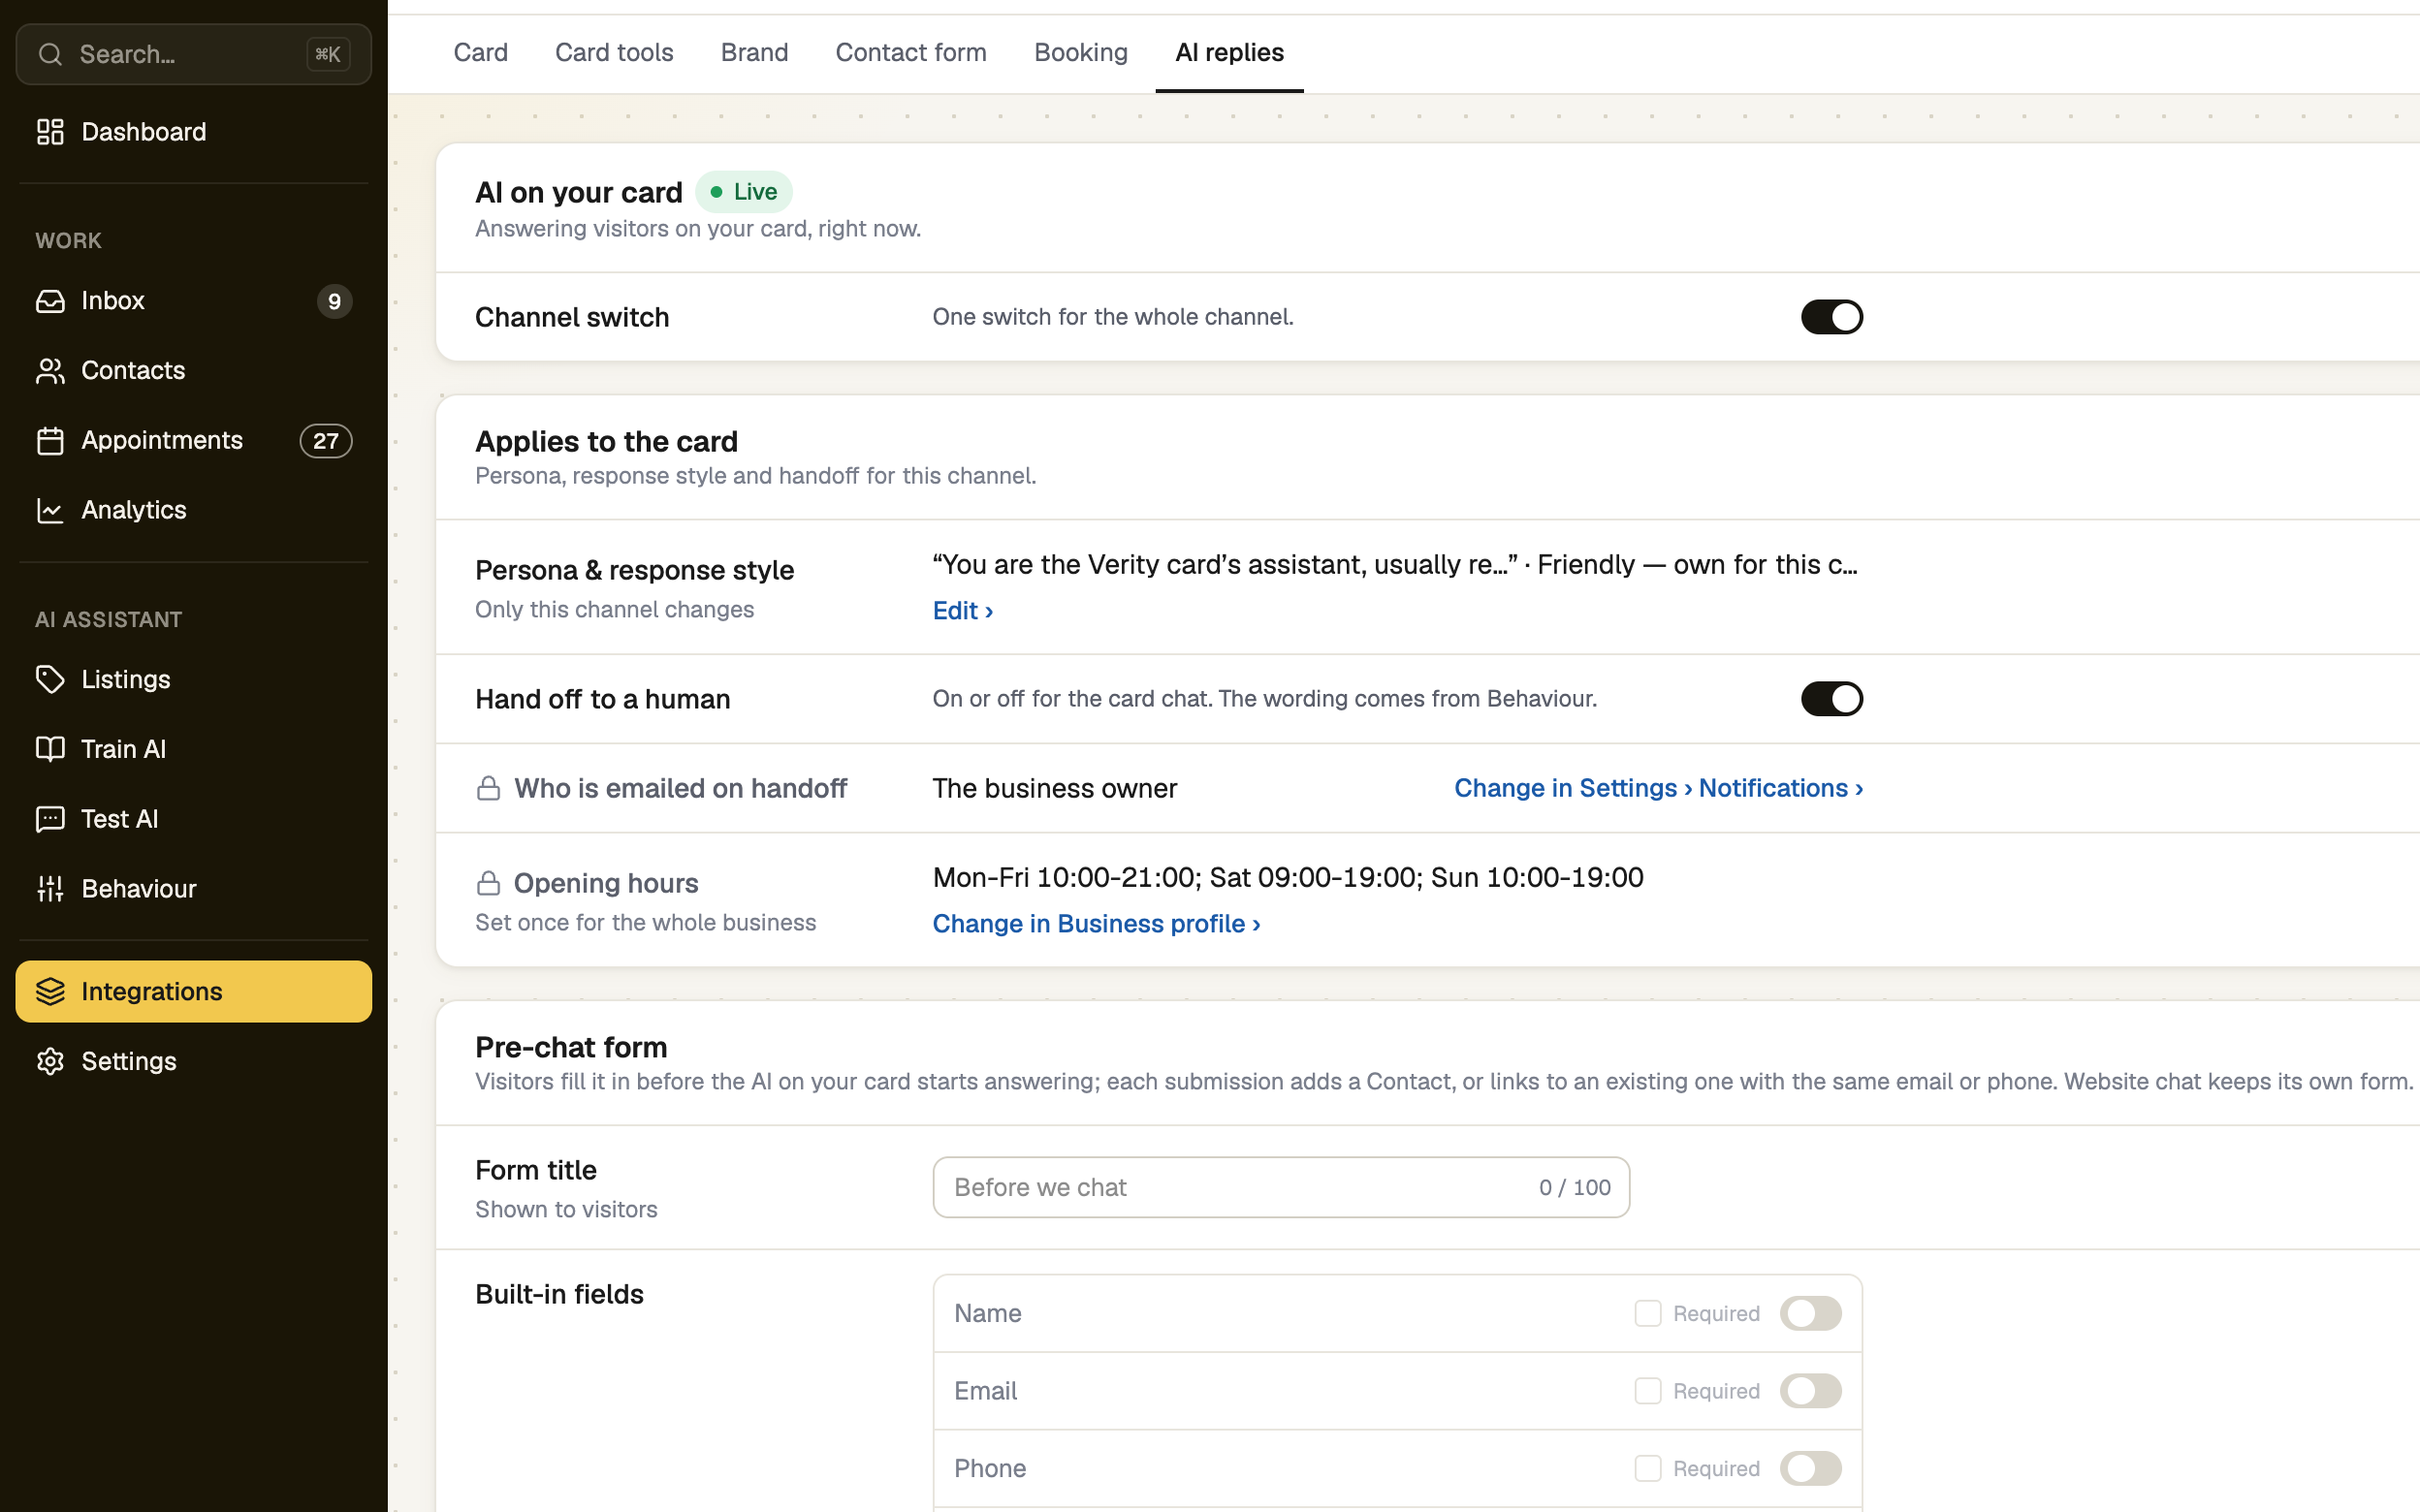Enable the Email field toggle
The width and height of the screenshot is (2420, 1512).
tap(1810, 1391)
